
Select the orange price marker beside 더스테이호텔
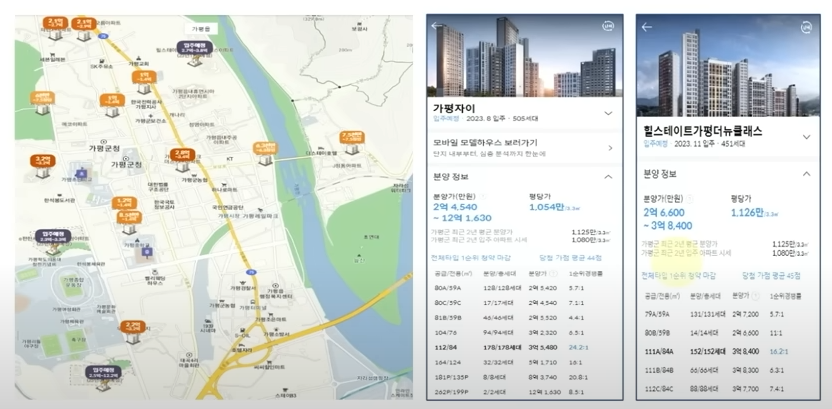pos(352,142)
